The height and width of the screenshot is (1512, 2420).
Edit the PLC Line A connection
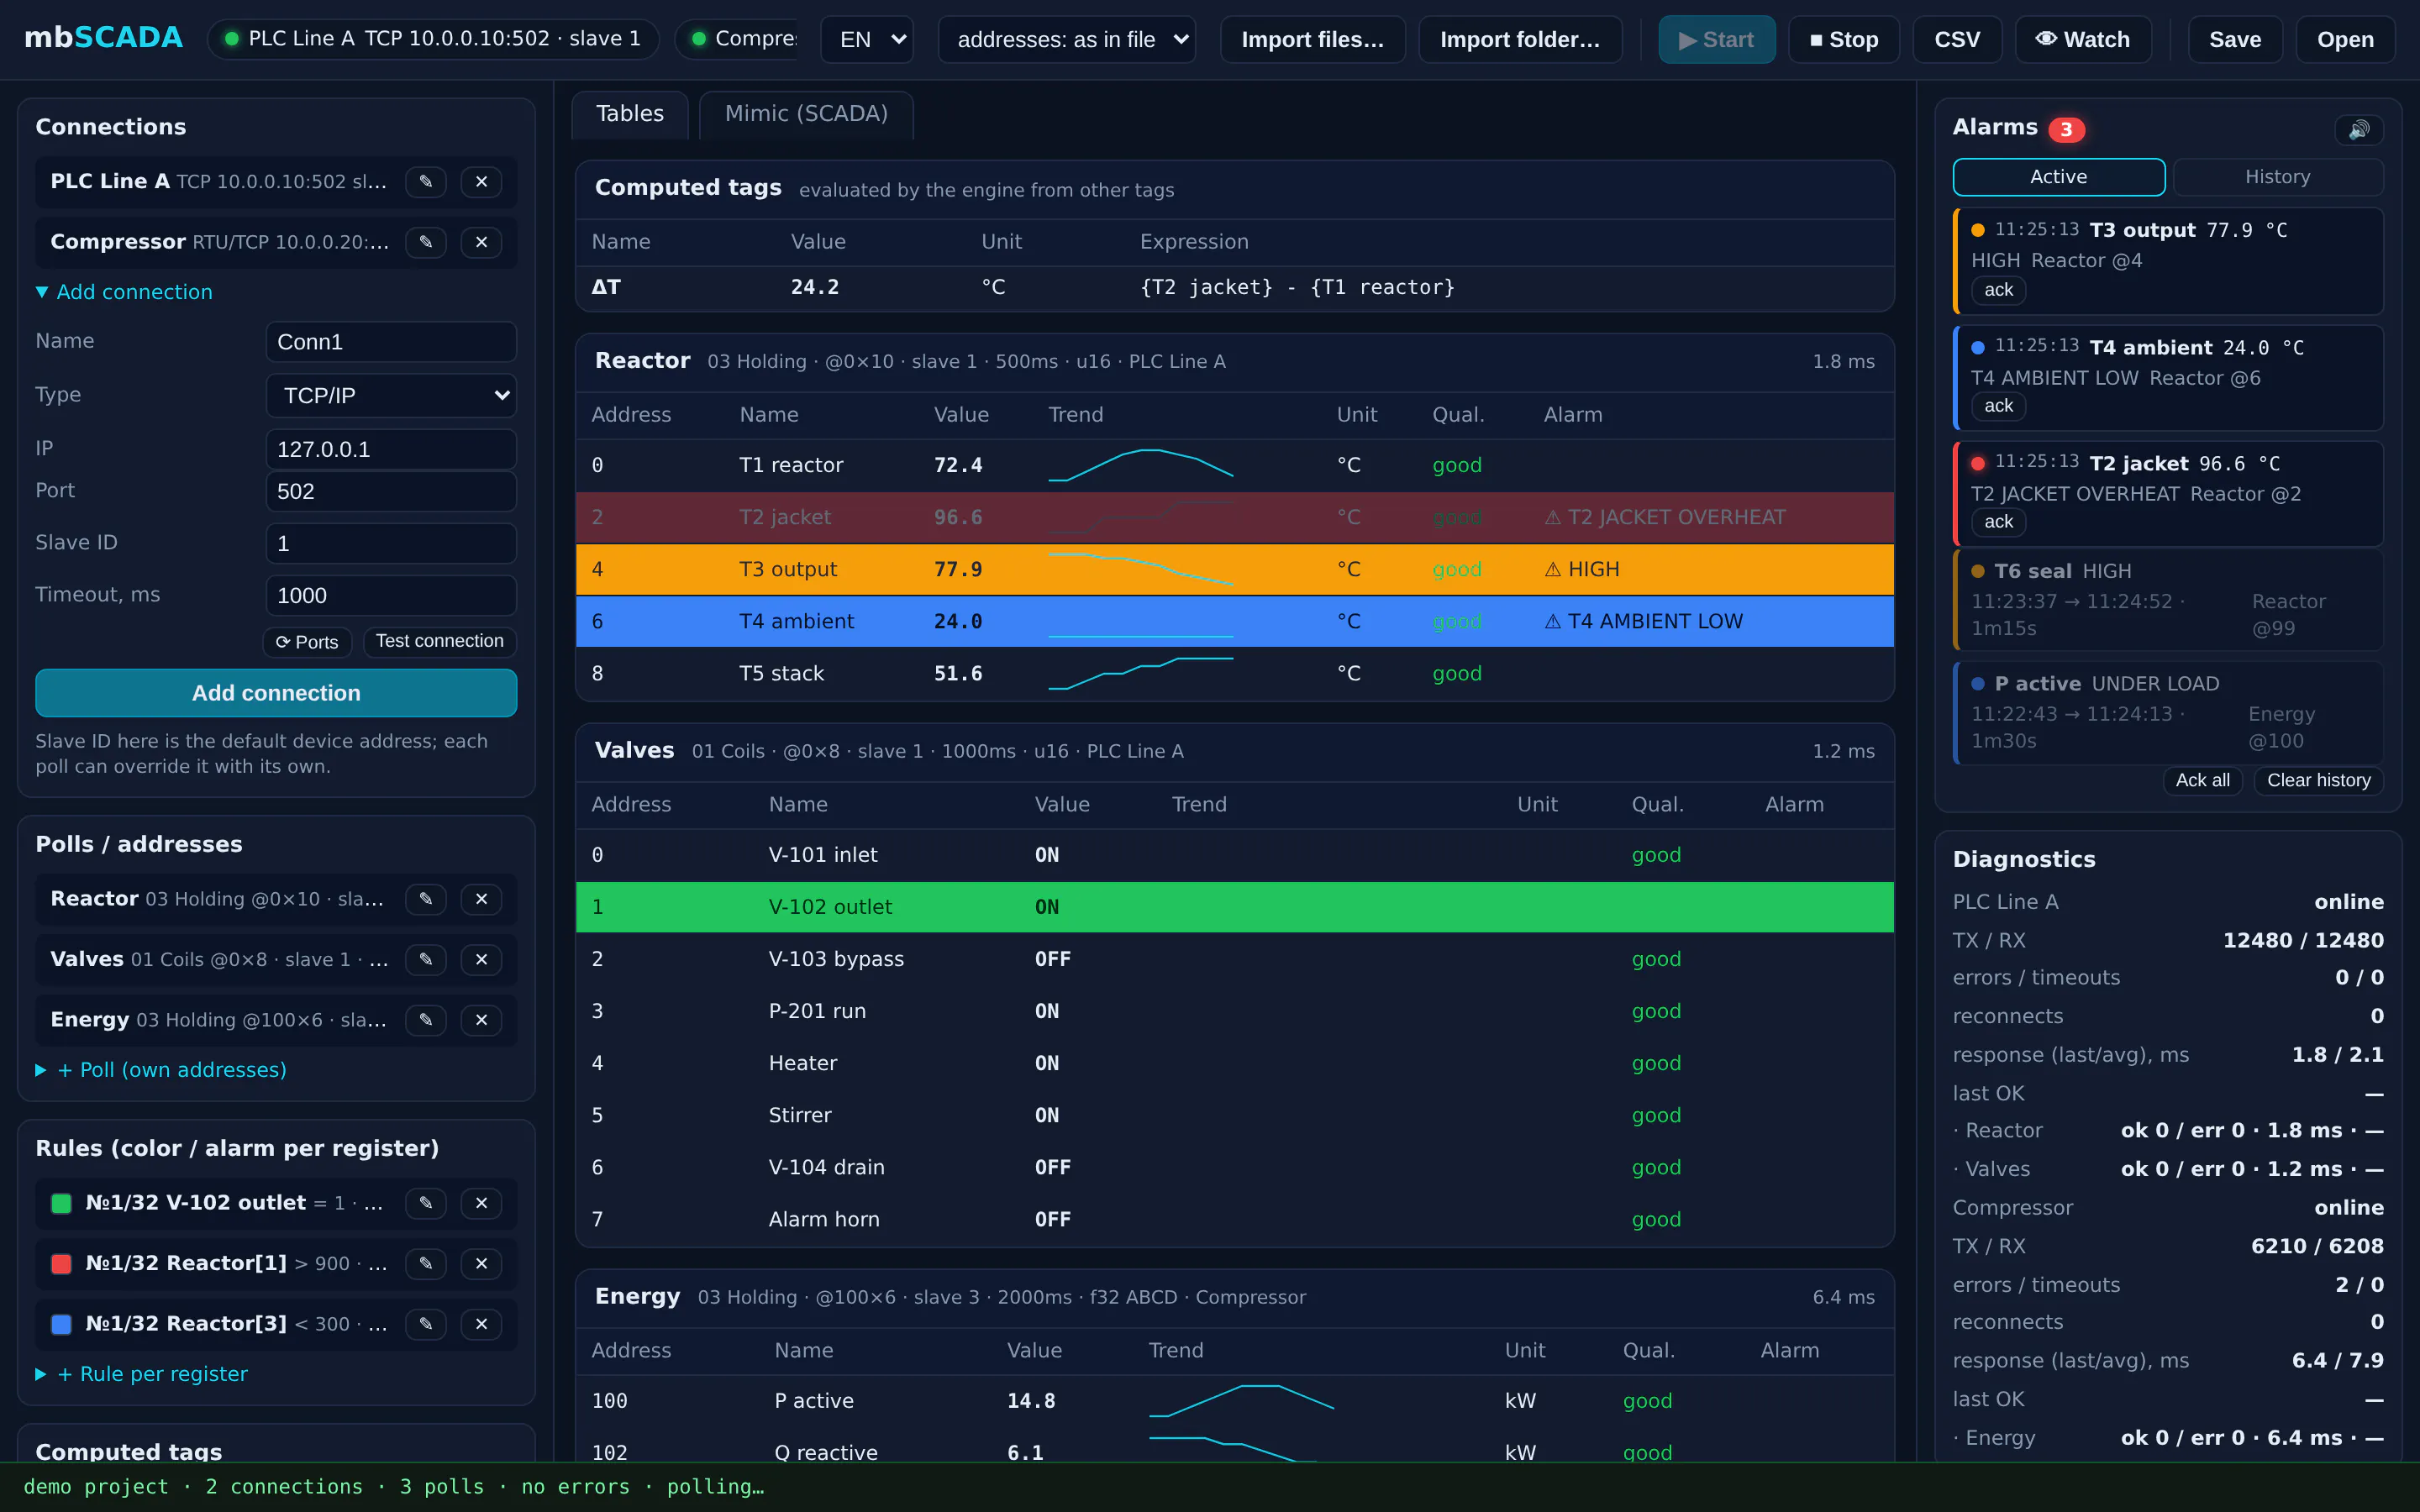pos(426,182)
